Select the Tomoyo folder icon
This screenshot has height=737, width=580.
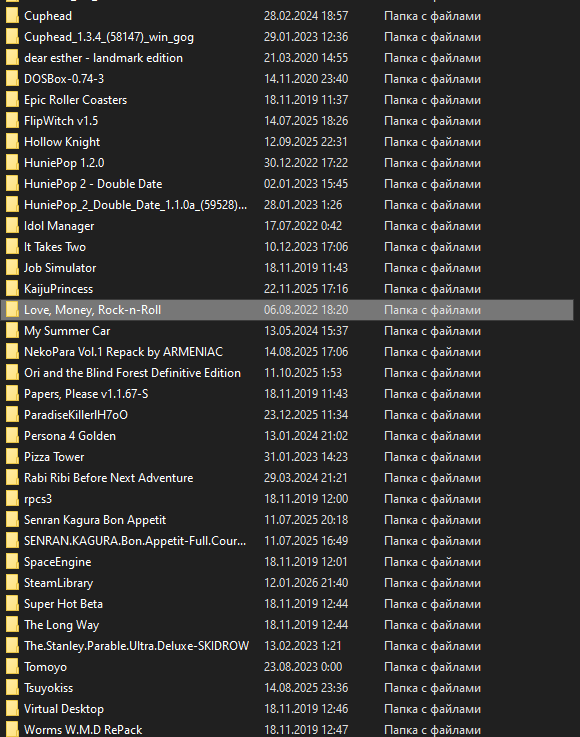[x=12, y=667]
